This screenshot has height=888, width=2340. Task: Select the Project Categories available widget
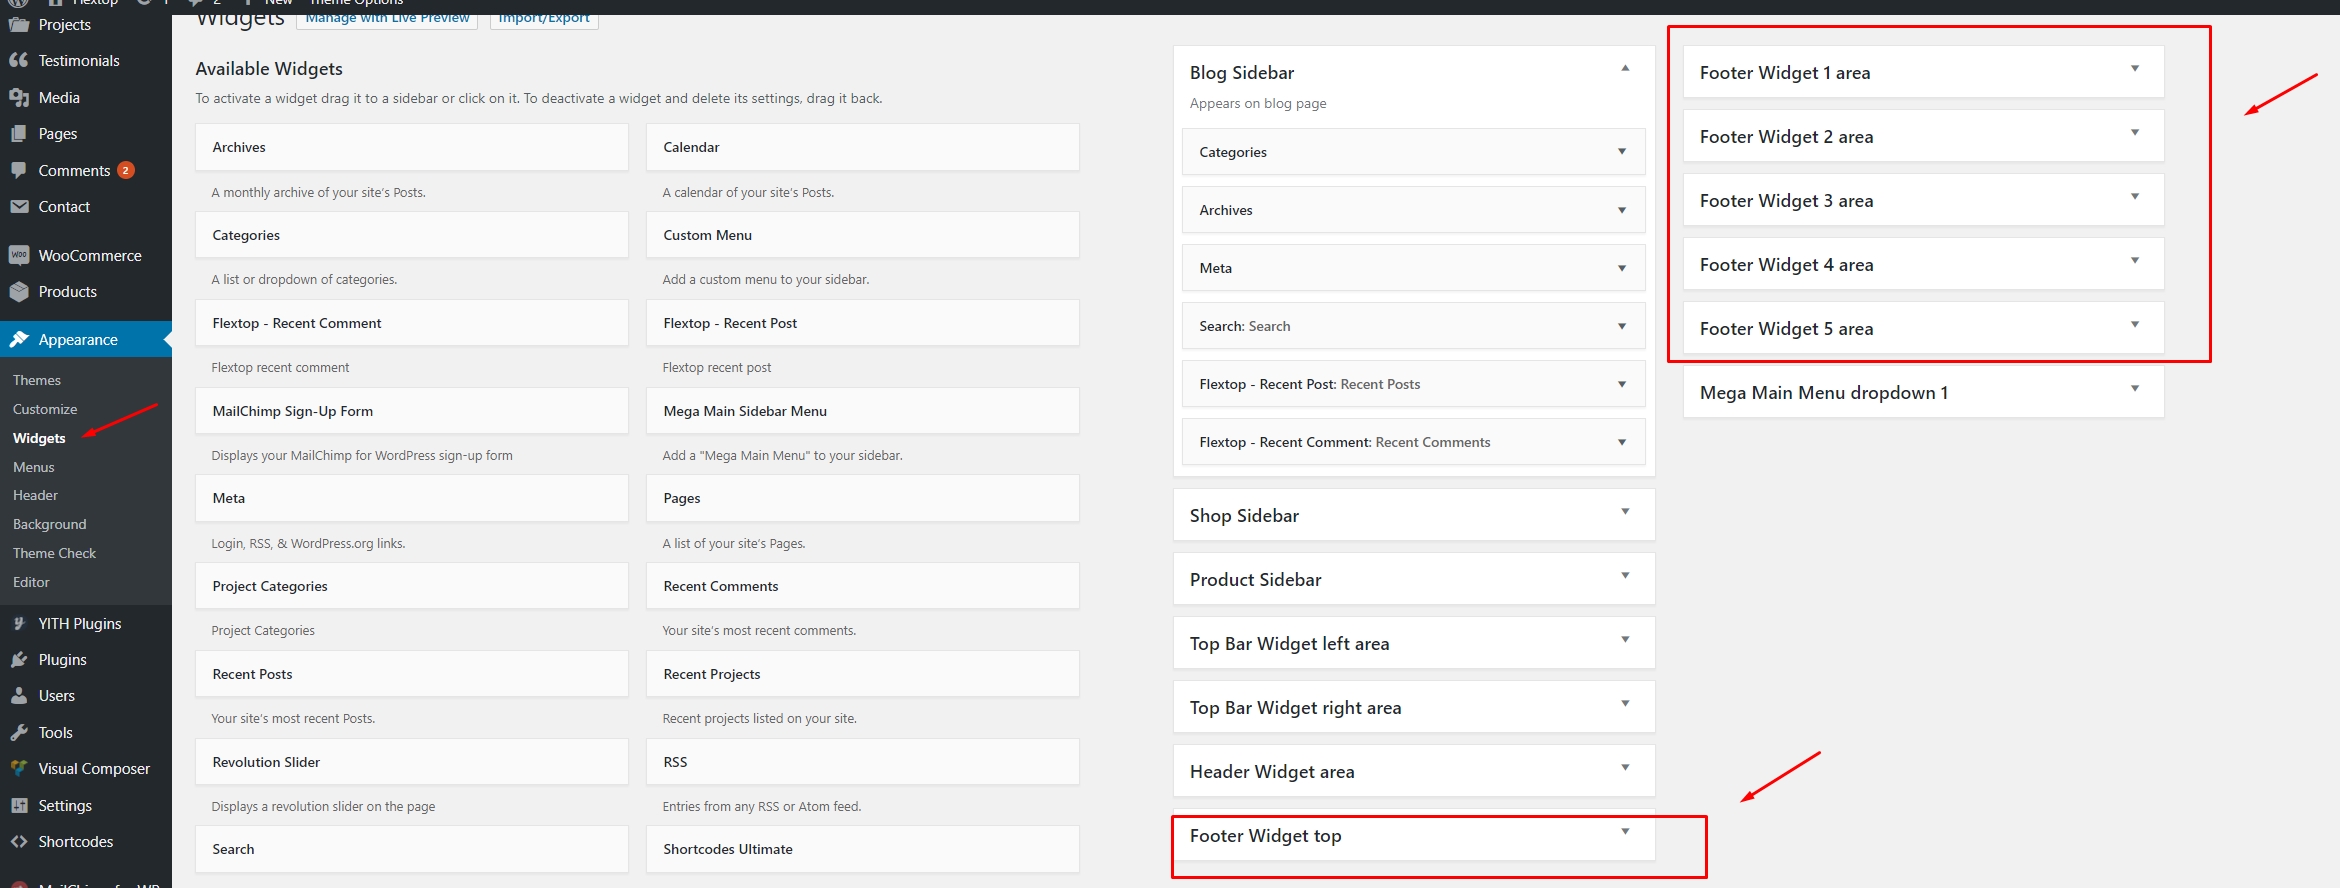(x=412, y=586)
